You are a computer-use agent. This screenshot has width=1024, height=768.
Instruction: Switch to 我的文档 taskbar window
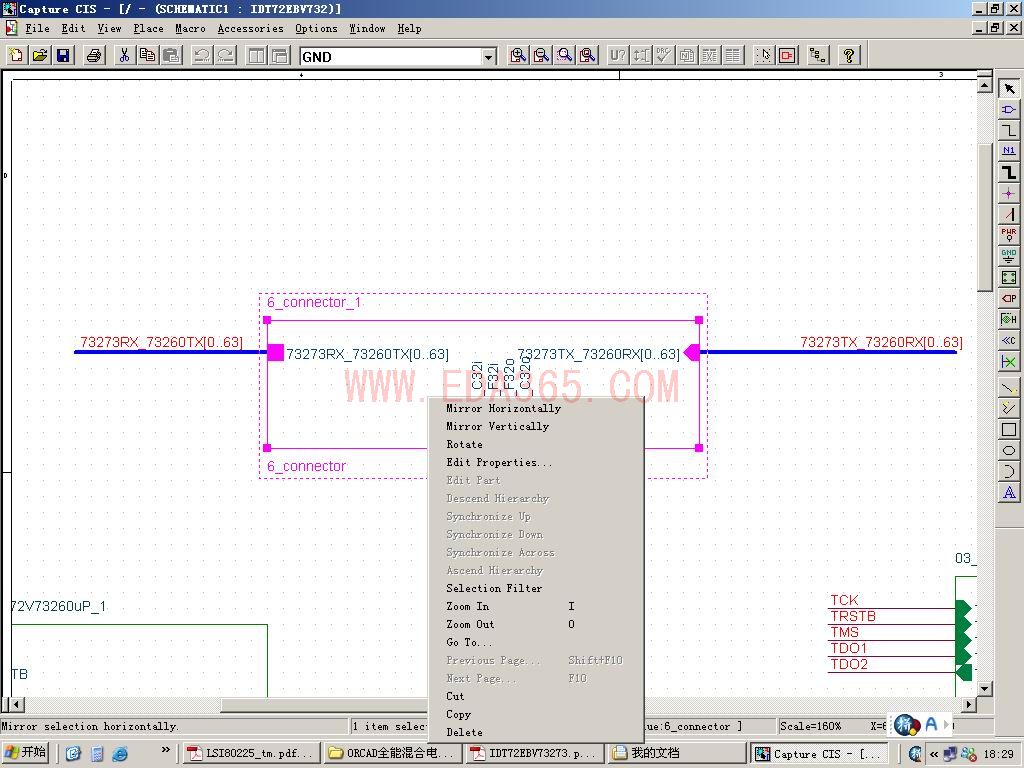676,754
